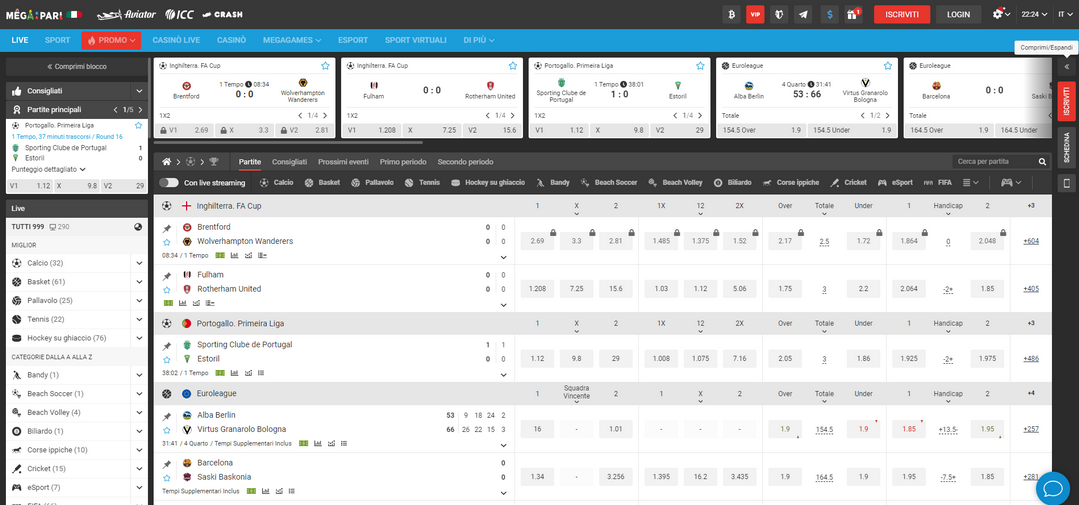Click the globe icon beside TUTTI 999
This screenshot has width=1079, height=505.
pyautogui.click(x=138, y=226)
